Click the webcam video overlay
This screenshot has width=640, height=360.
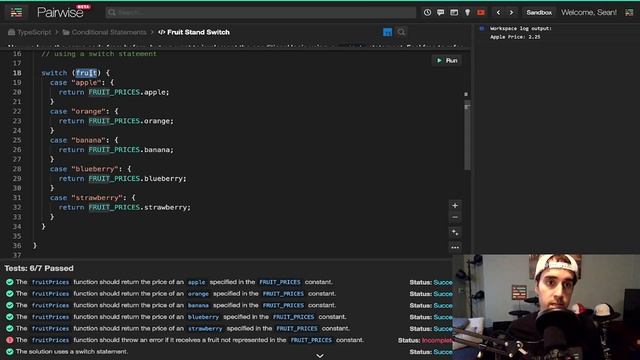[x=546, y=307]
